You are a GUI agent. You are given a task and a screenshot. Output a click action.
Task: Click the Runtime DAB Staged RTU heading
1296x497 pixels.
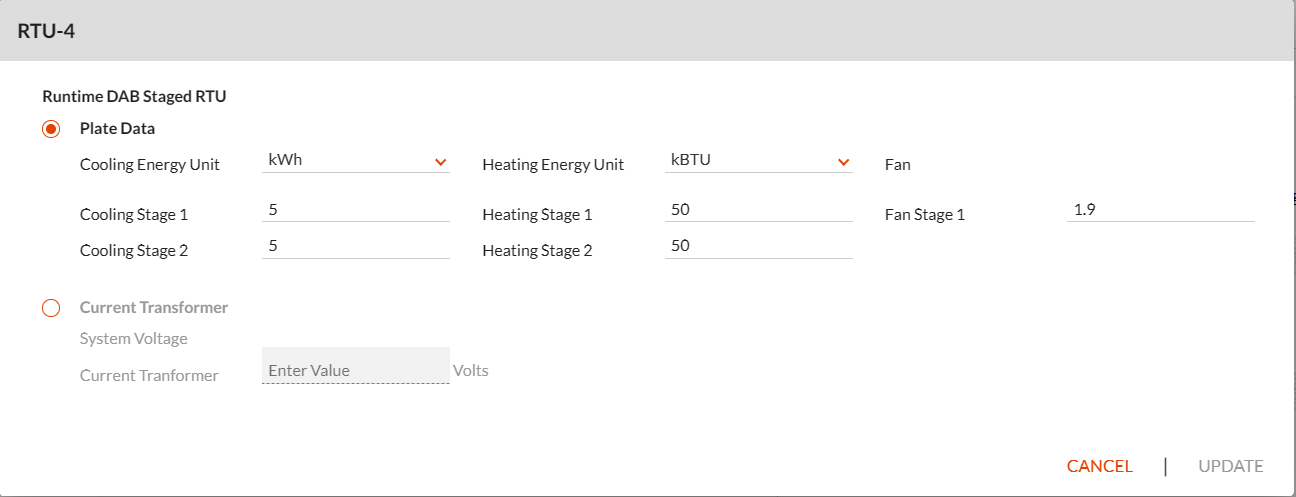134,97
